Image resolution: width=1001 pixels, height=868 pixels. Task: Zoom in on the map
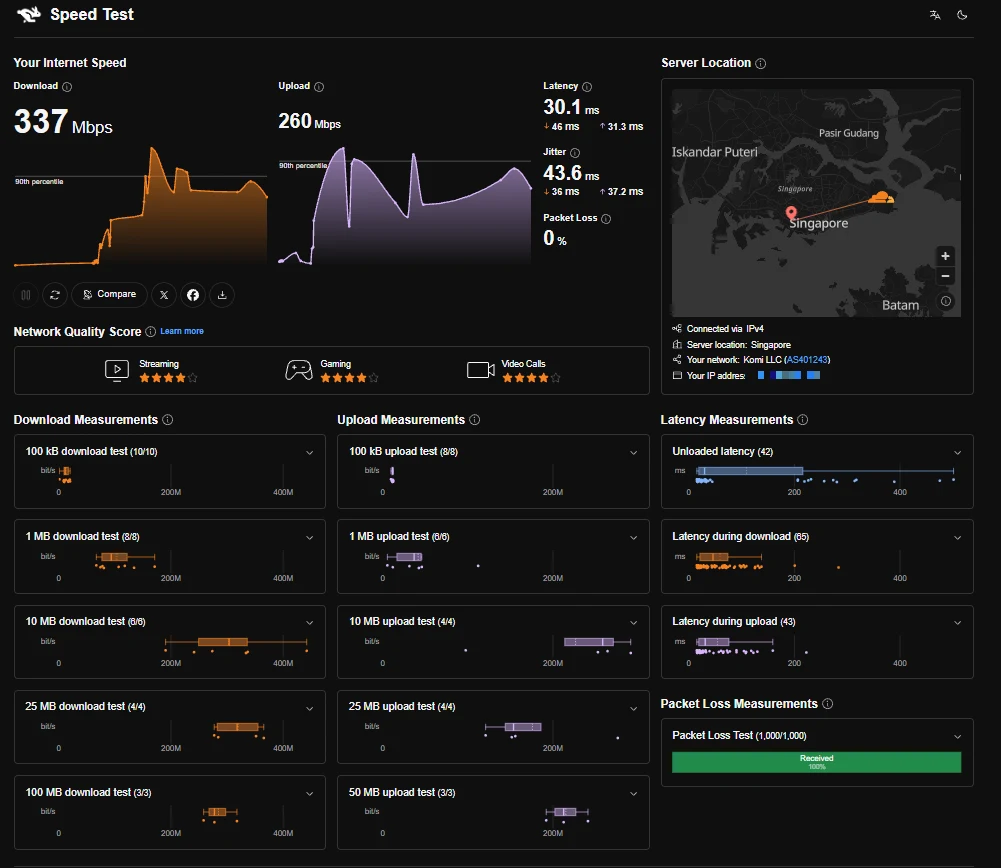coord(945,256)
